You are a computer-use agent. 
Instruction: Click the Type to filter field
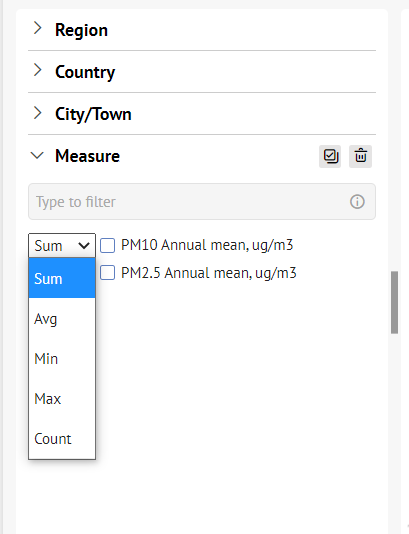pos(202,202)
